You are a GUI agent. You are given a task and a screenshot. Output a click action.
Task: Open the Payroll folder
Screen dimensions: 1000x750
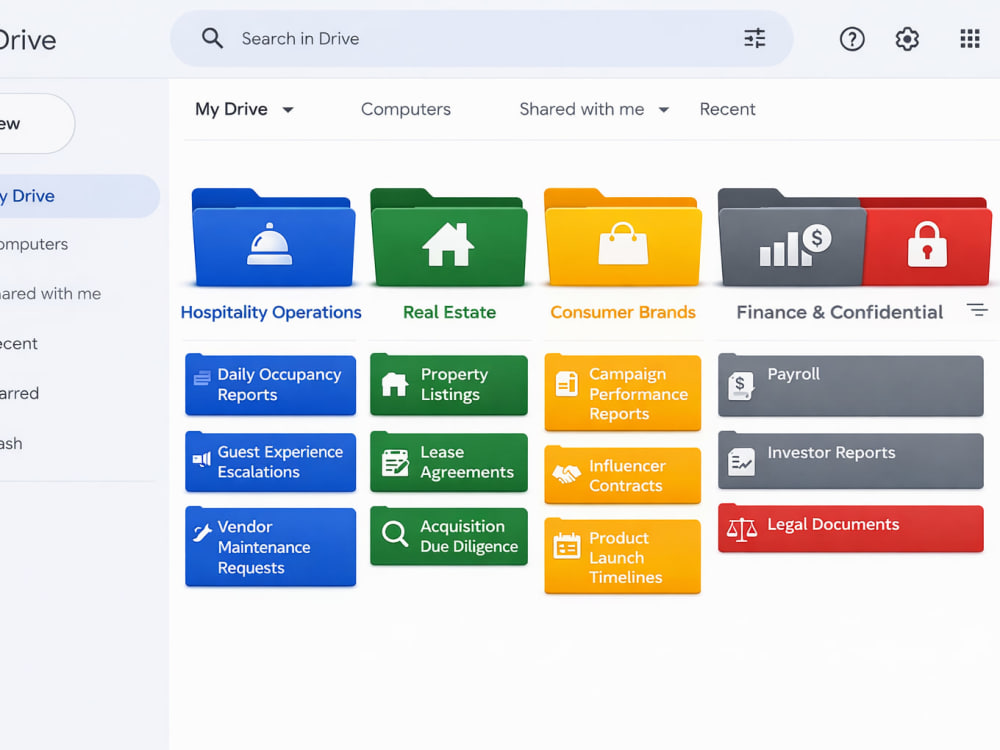pyautogui.click(x=851, y=386)
